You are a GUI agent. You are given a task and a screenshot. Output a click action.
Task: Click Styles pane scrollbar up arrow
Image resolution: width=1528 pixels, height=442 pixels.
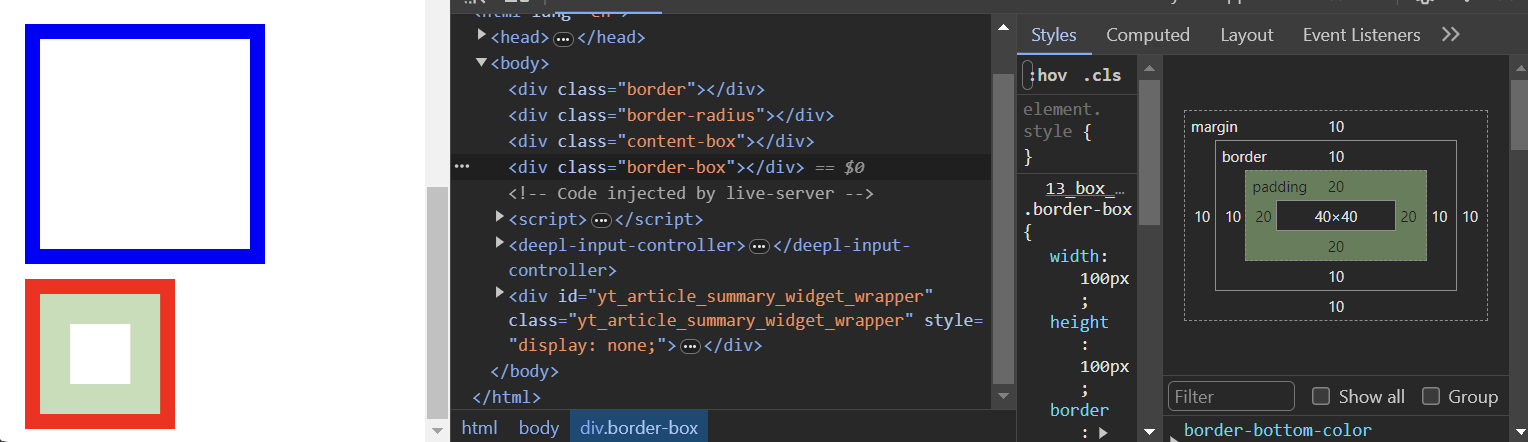pos(1150,69)
